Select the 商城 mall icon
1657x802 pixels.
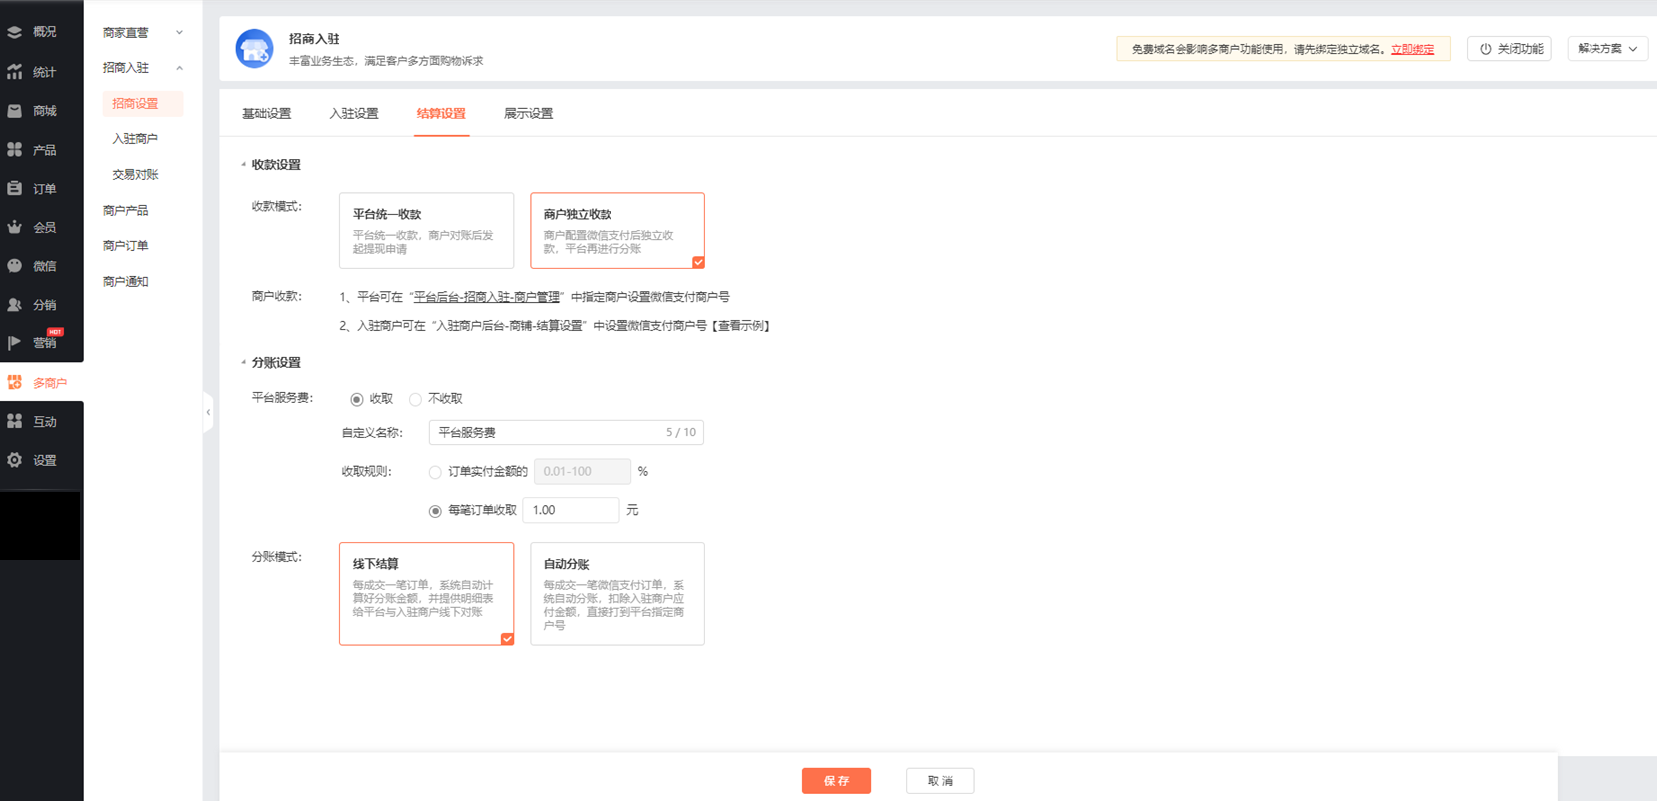[15, 111]
